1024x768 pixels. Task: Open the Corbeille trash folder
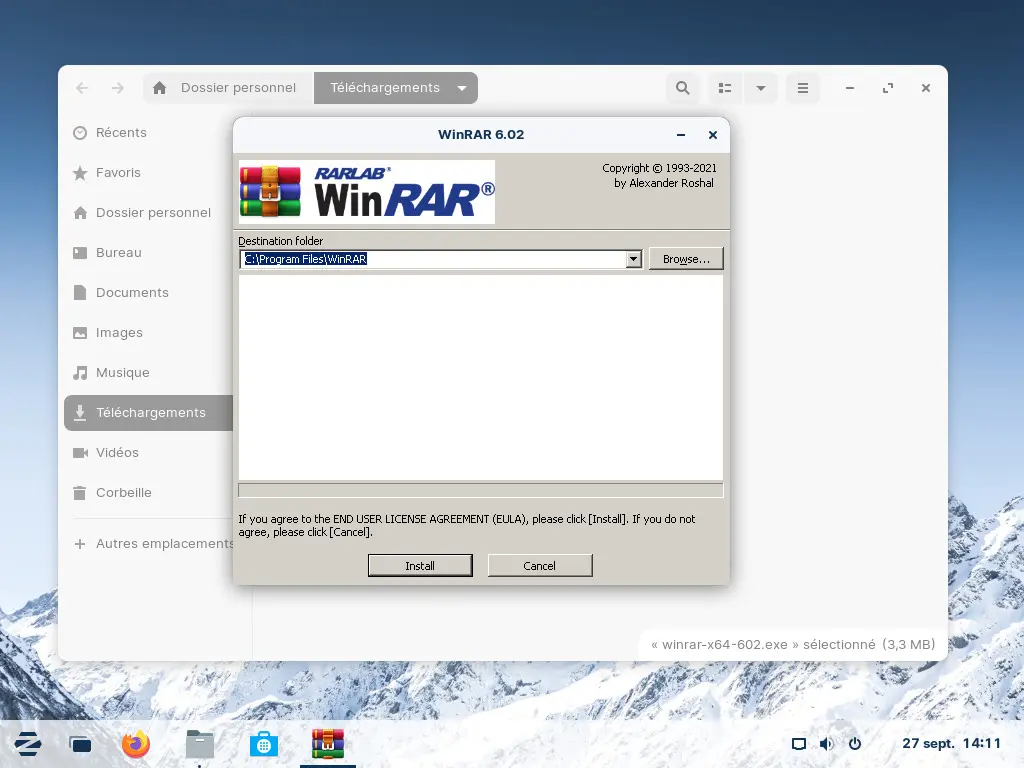[123, 493]
